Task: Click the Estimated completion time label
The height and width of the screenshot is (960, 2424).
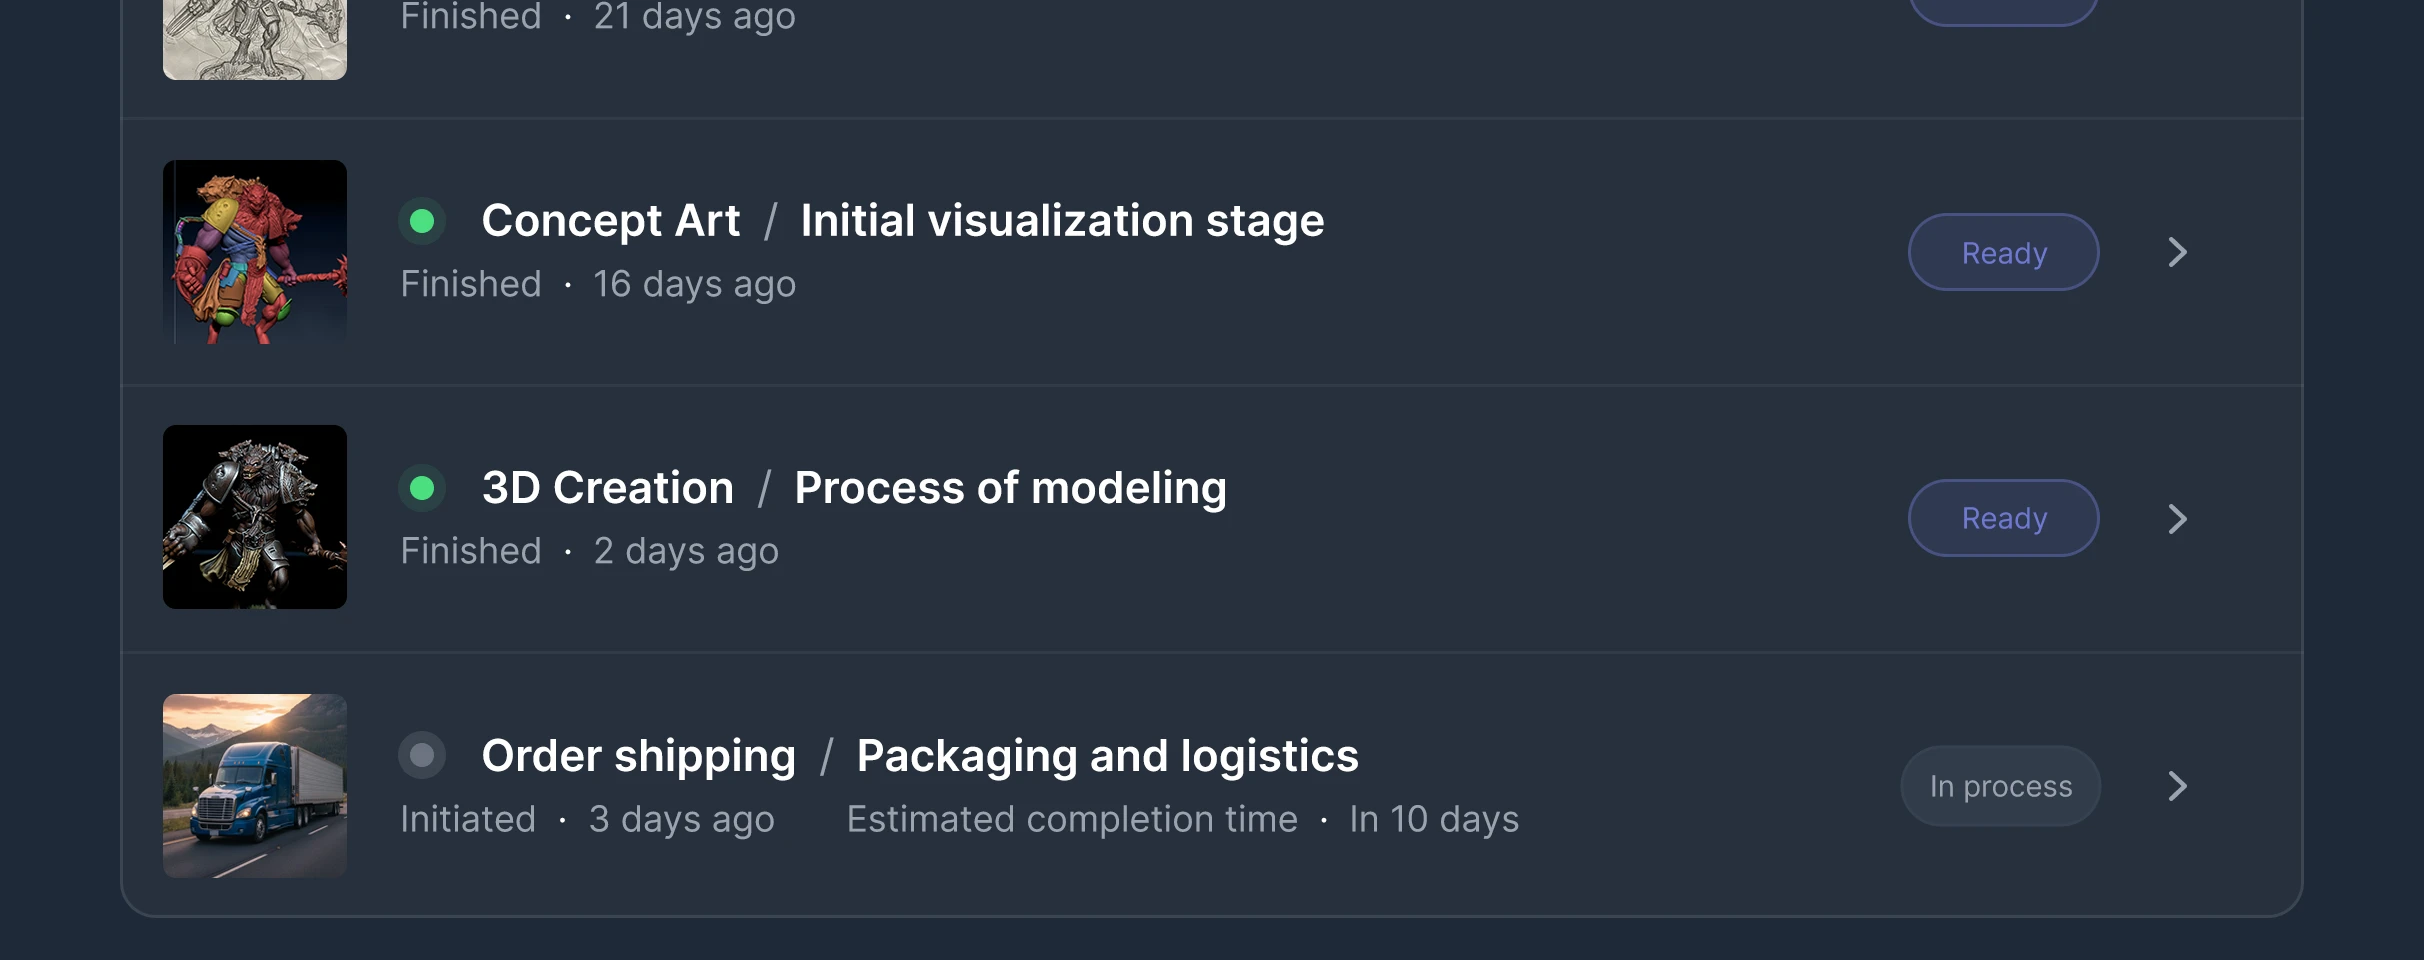Action: click(x=1072, y=820)
